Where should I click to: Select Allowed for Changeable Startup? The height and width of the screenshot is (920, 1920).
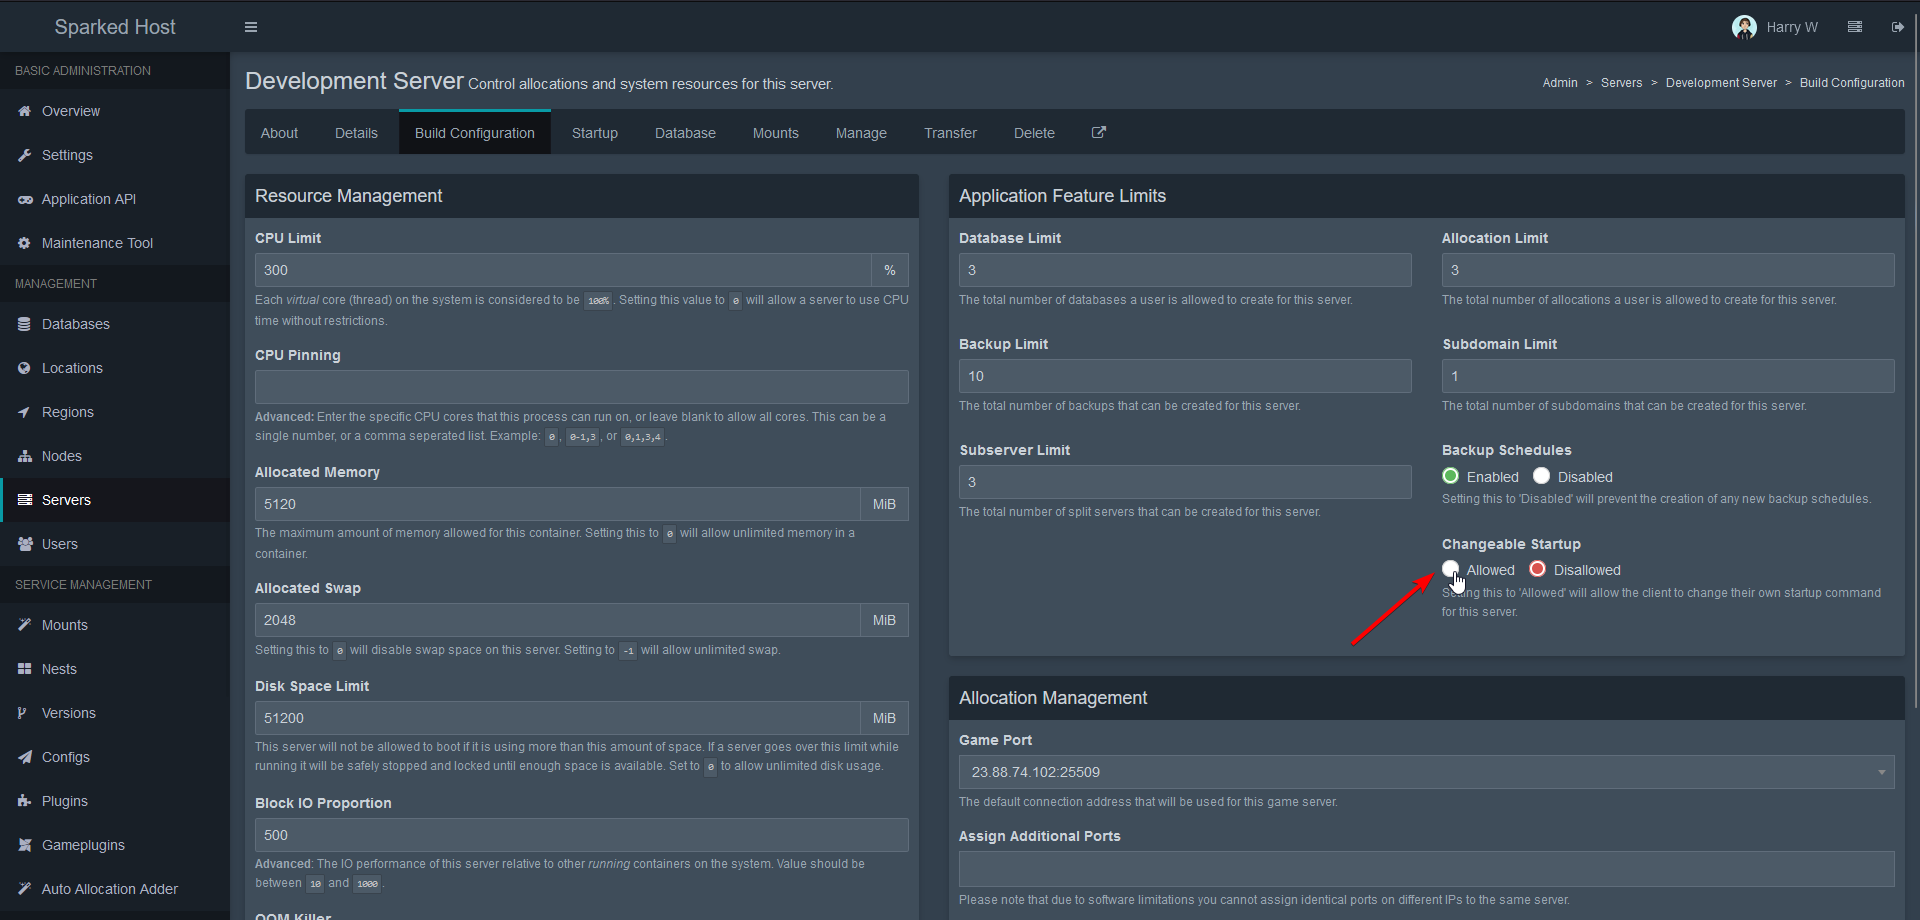[x=1451, y=568]
